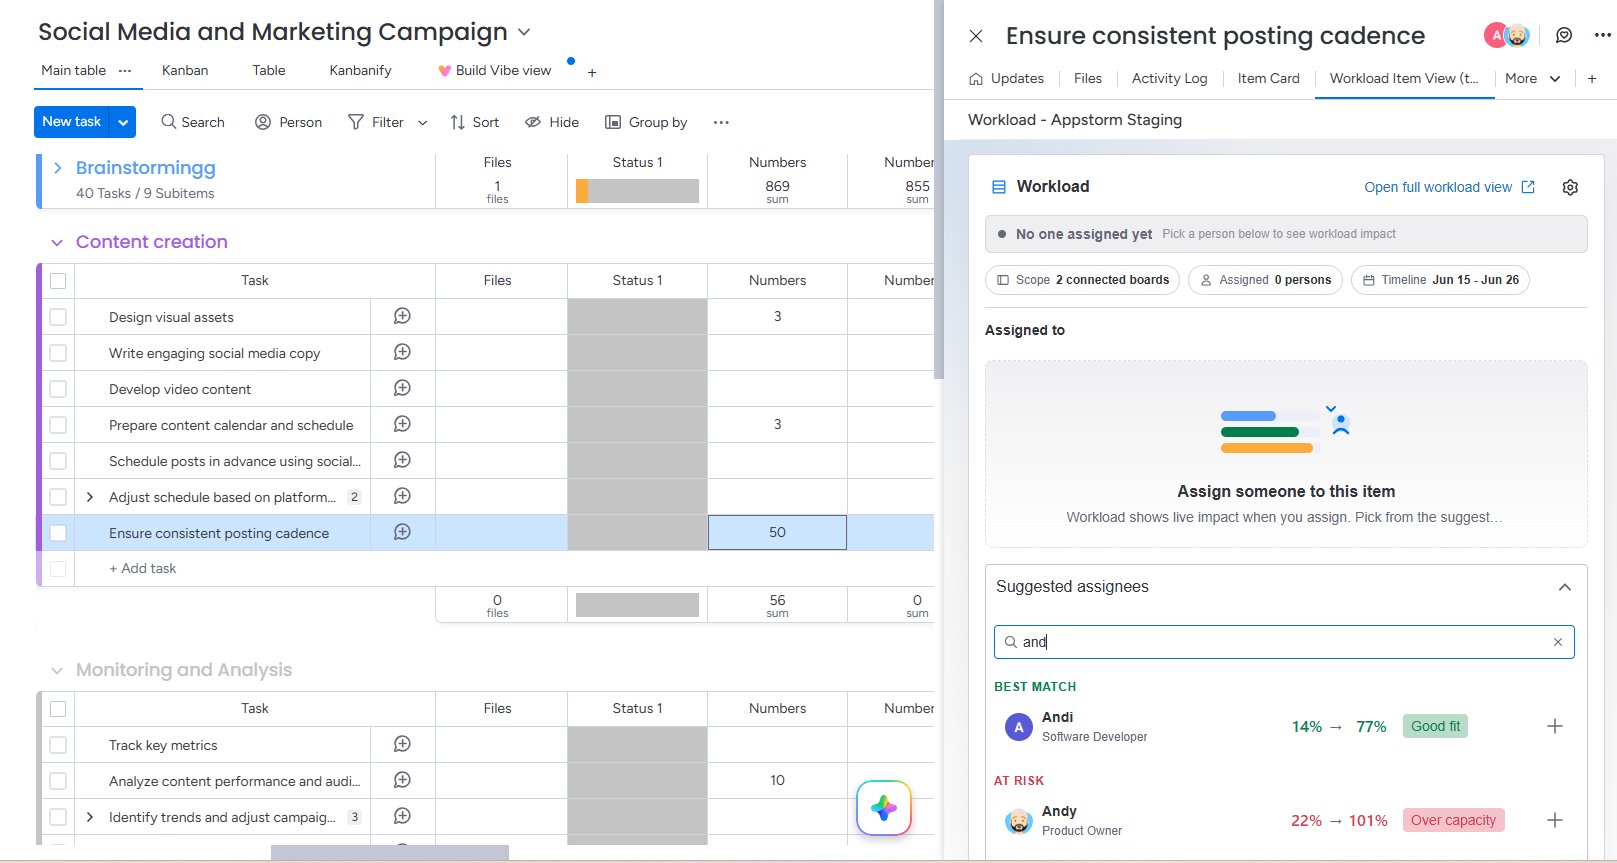This screenshot has height=863, width=1617.
Task: Click the subscriber avatars in item panel
Action: pyautogui.click(x=1507, y=35)
